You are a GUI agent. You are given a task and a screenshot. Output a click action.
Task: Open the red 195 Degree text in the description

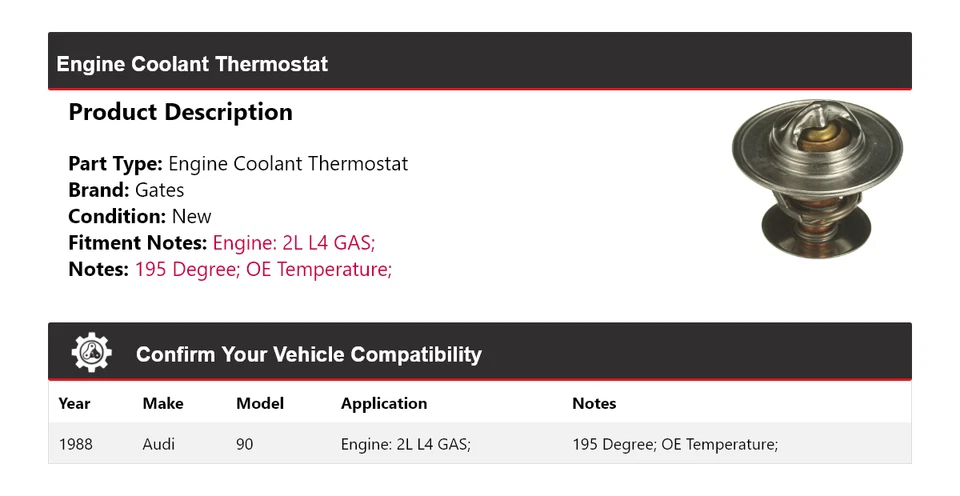point(263,269)
